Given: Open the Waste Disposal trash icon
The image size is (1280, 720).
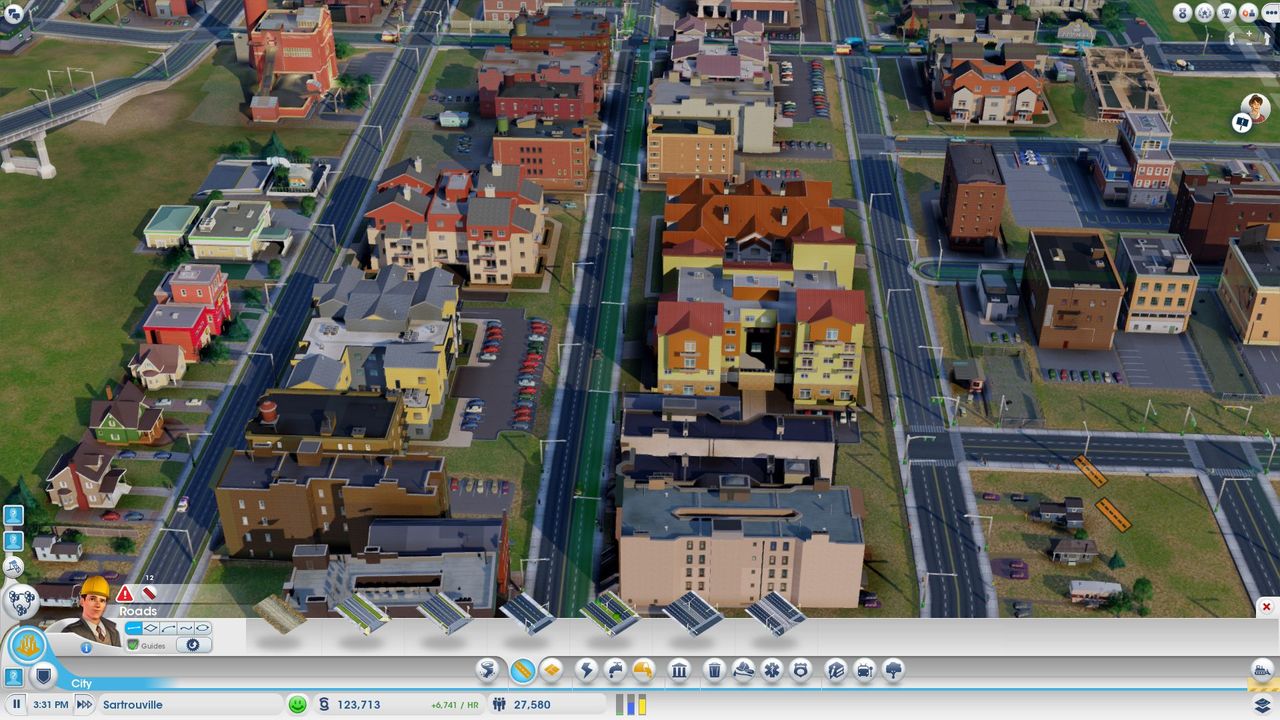Looking at the screenshot, I should 714,670.
